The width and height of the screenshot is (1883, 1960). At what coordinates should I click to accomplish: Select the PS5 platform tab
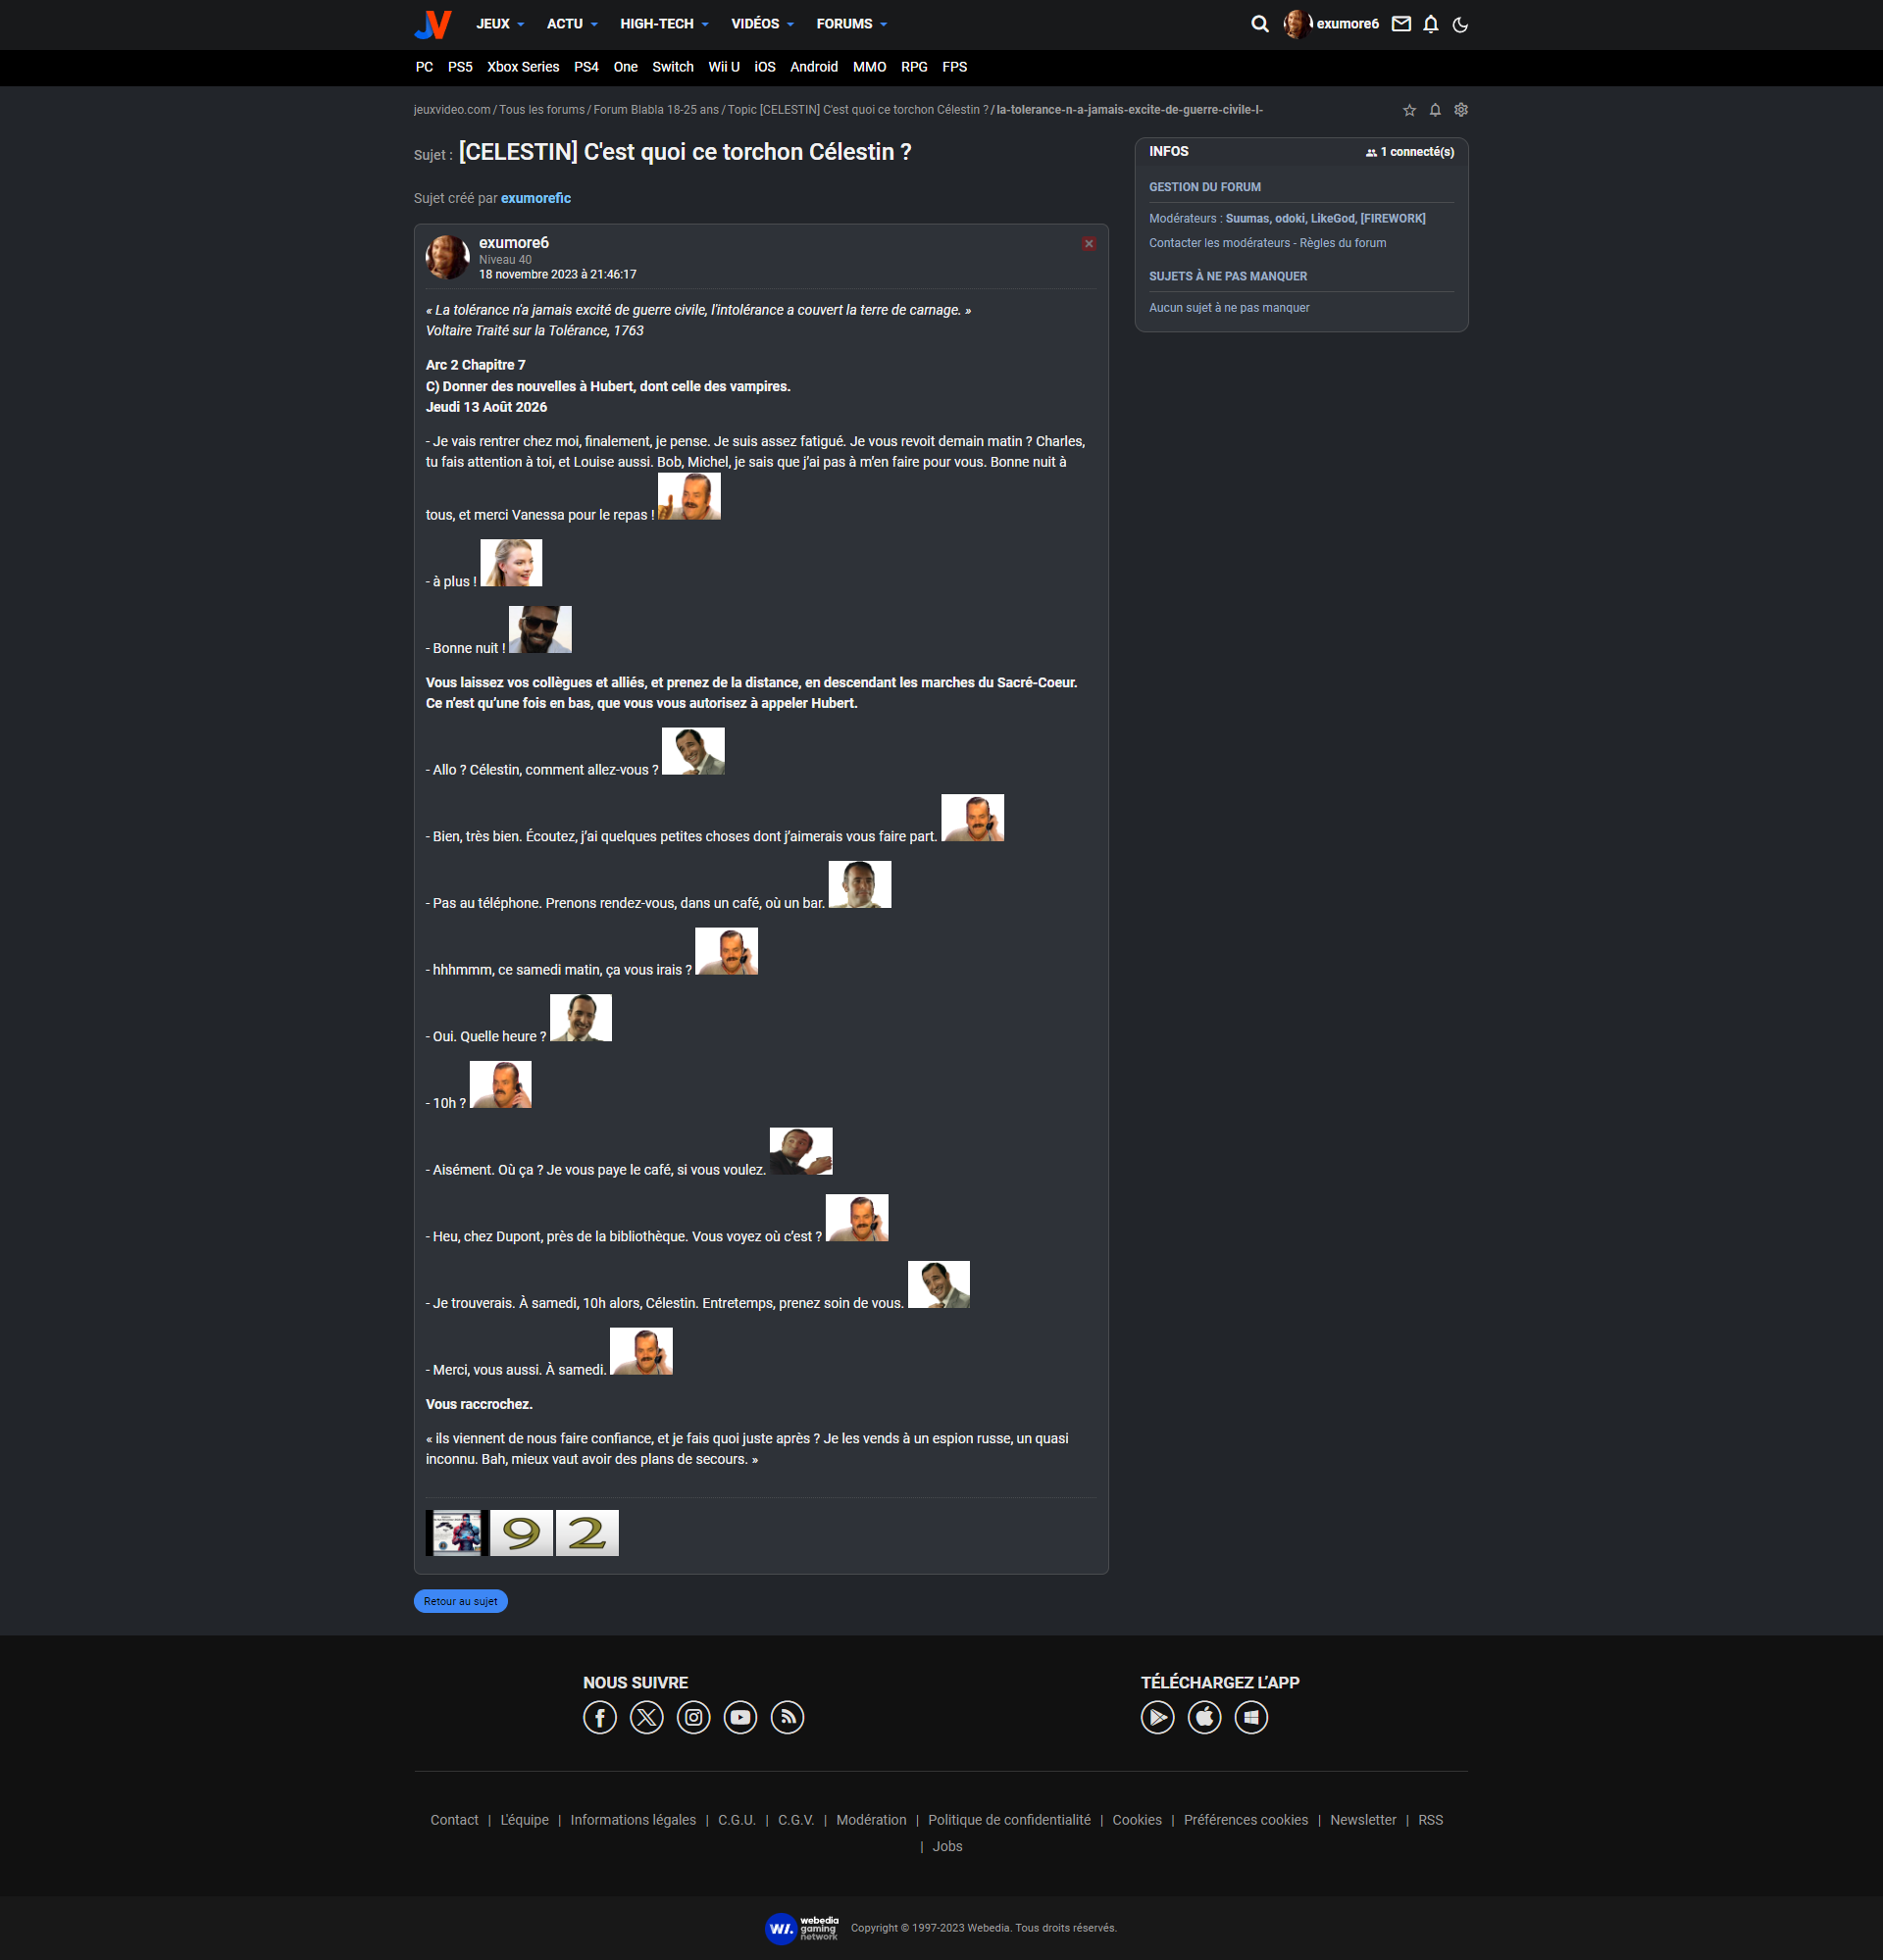tap(460, 67)
